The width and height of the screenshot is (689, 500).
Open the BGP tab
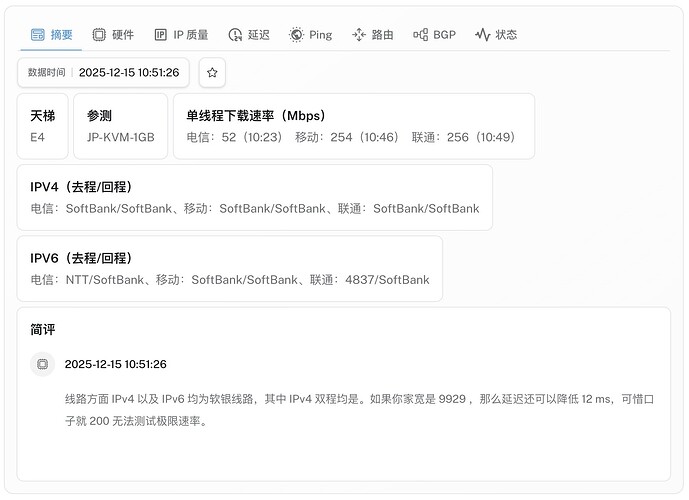coord(434,35)
